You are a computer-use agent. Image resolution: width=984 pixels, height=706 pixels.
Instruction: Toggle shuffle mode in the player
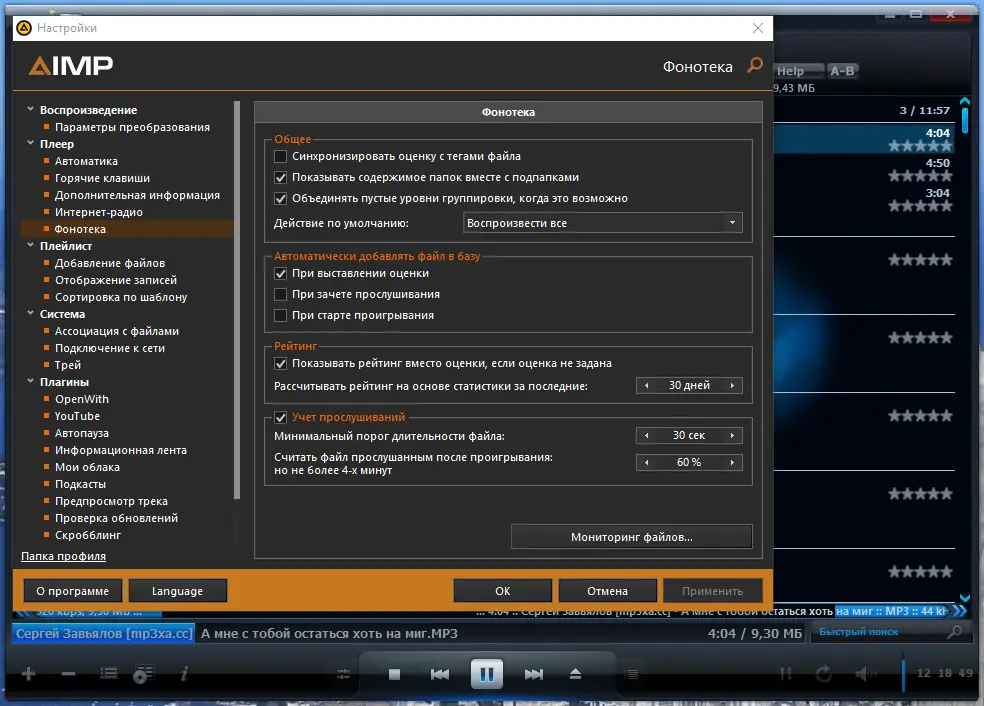pyautogui.click(x=786, y=674)
